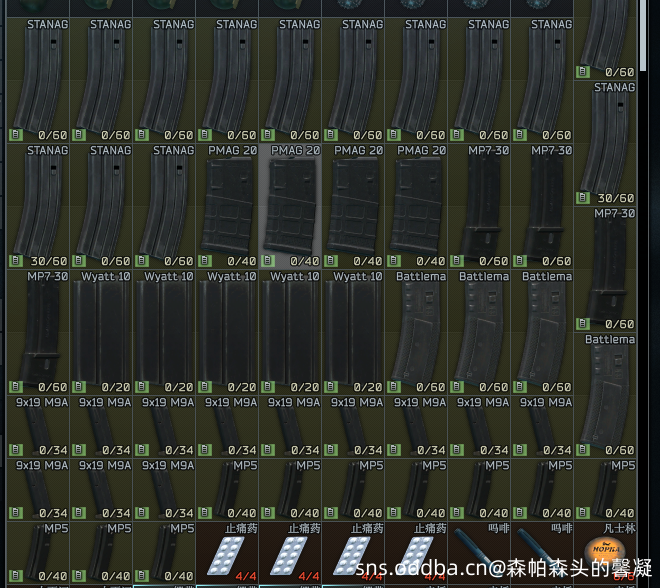Select the tall MP7-30 magazine in far-right column
This screenshot has width=660, height=588.
point(604,268)
